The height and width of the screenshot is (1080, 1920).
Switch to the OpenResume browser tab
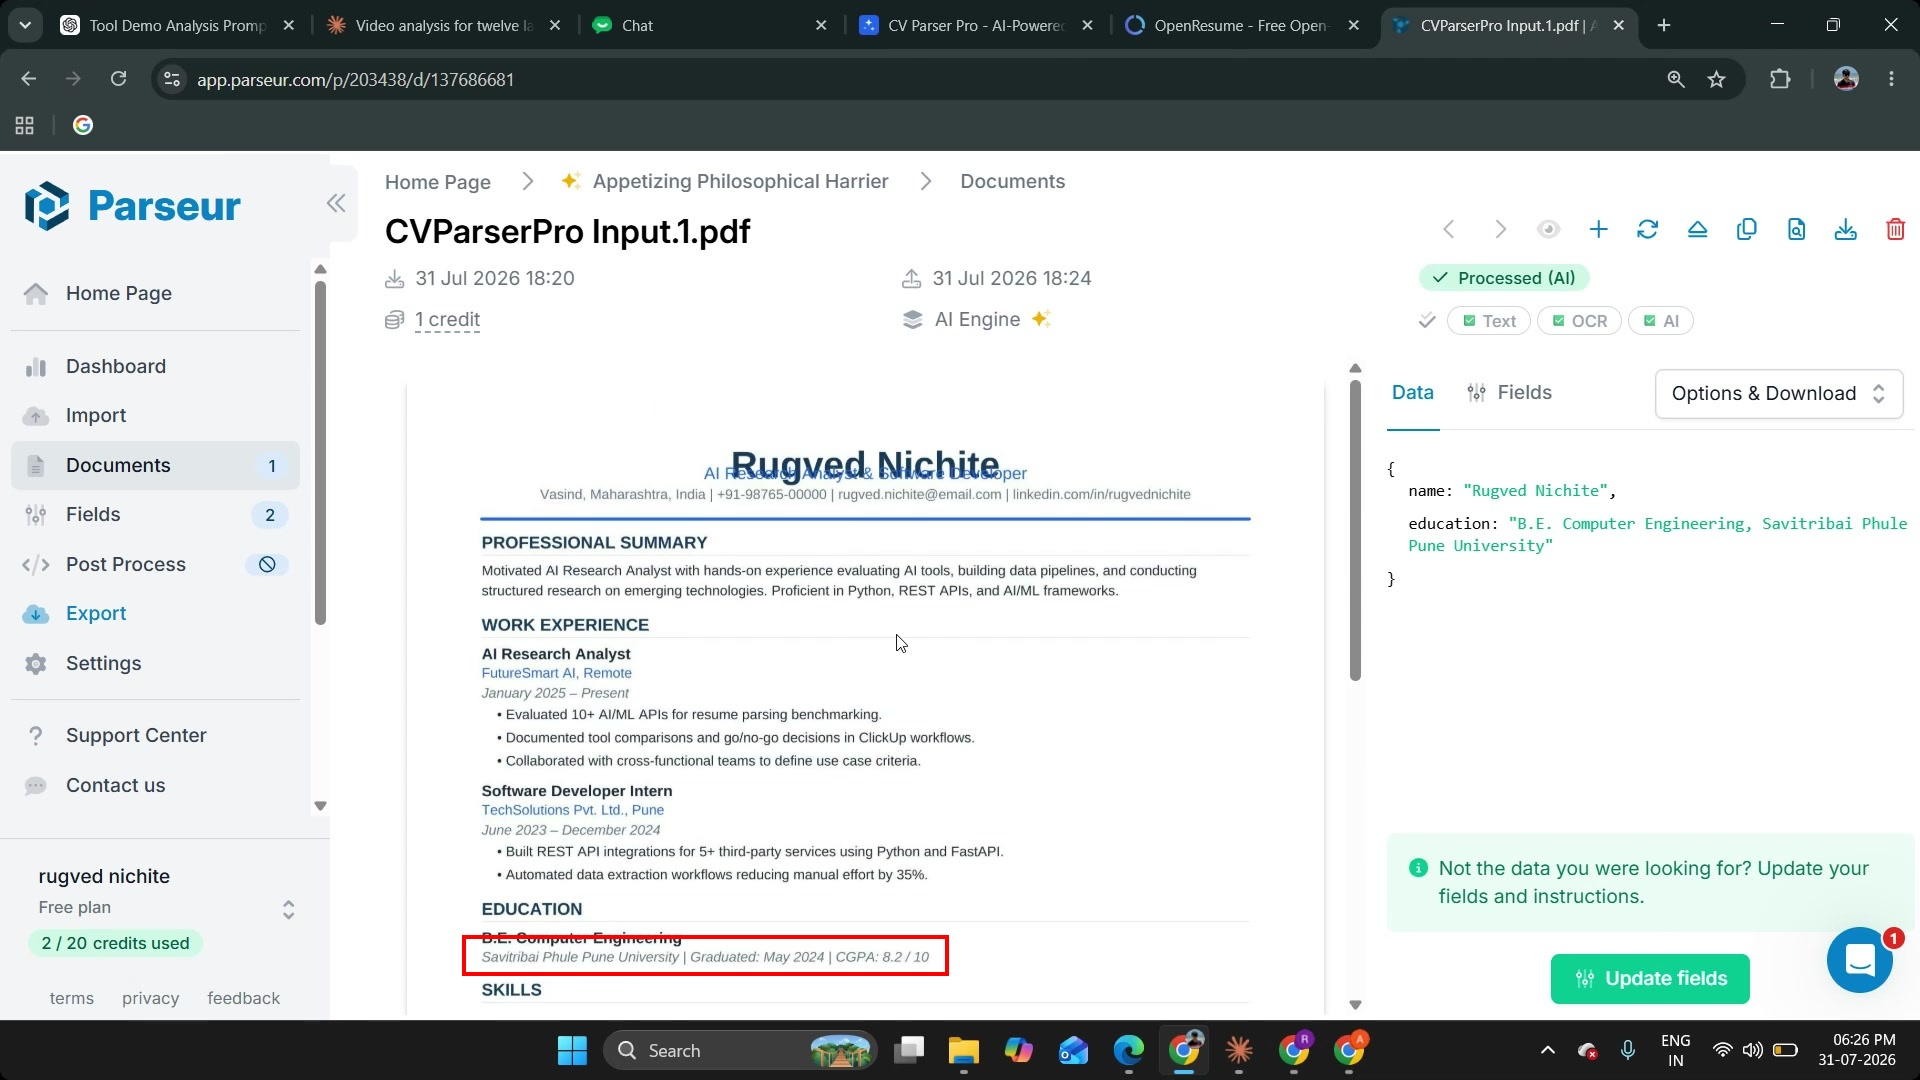tap(1243, 25)
